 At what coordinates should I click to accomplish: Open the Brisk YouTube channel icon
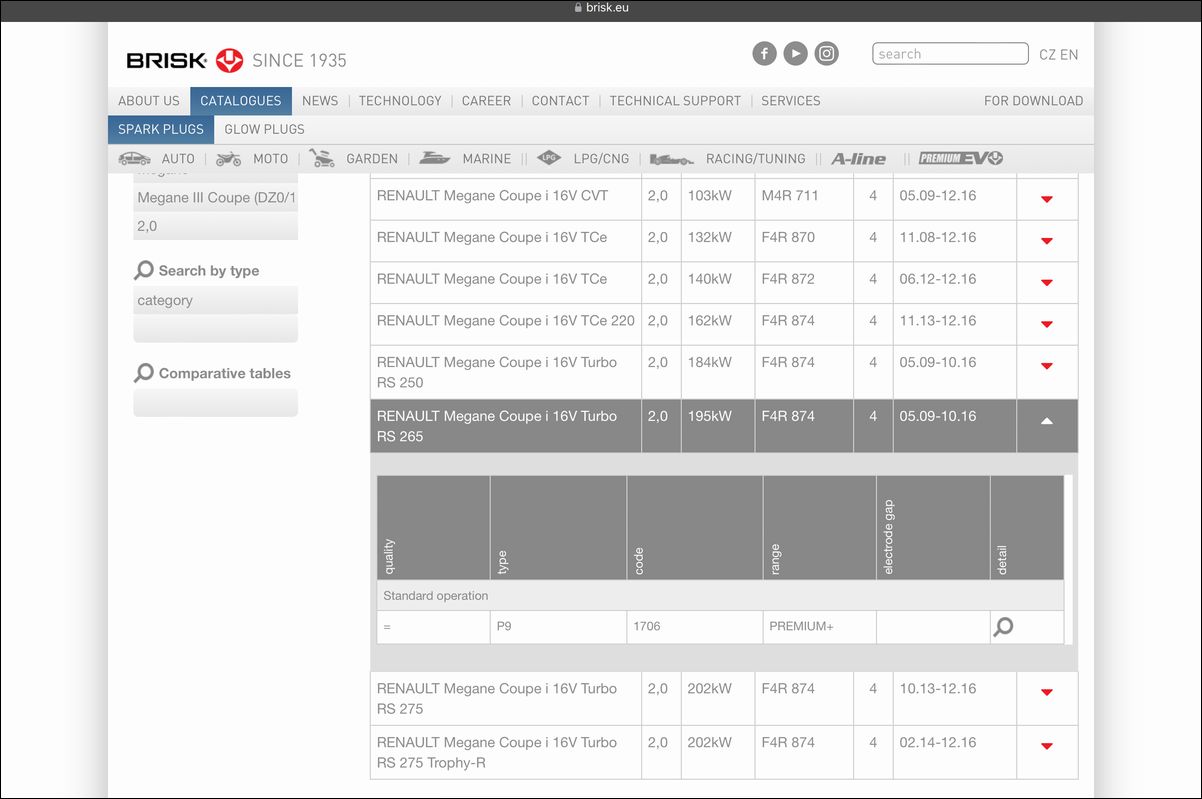pyautogui.click(x=795, y=54)
